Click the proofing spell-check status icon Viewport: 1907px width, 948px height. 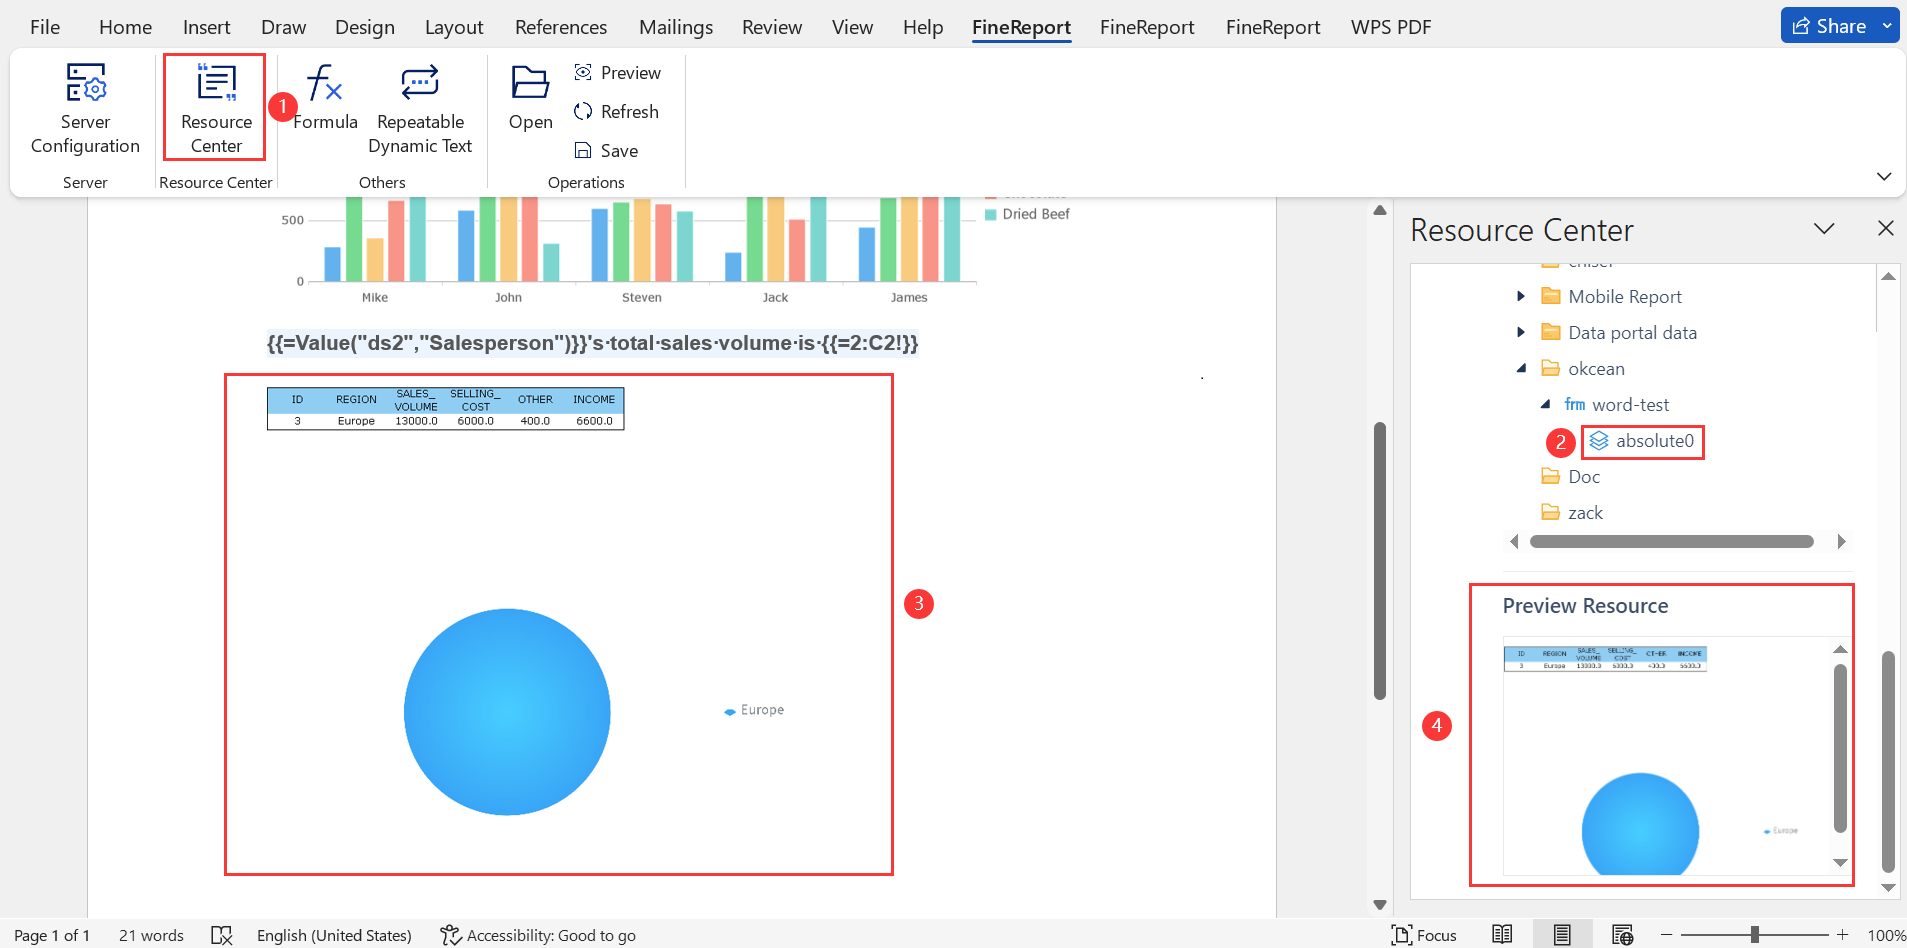221,935
